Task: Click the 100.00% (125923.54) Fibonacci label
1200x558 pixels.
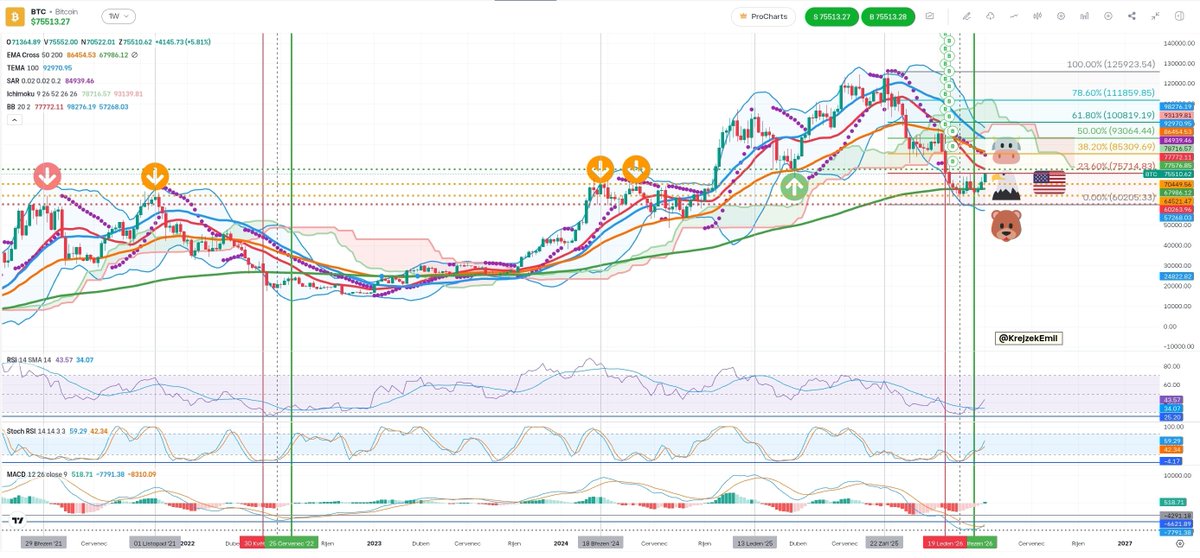Action: (1112, 64)
